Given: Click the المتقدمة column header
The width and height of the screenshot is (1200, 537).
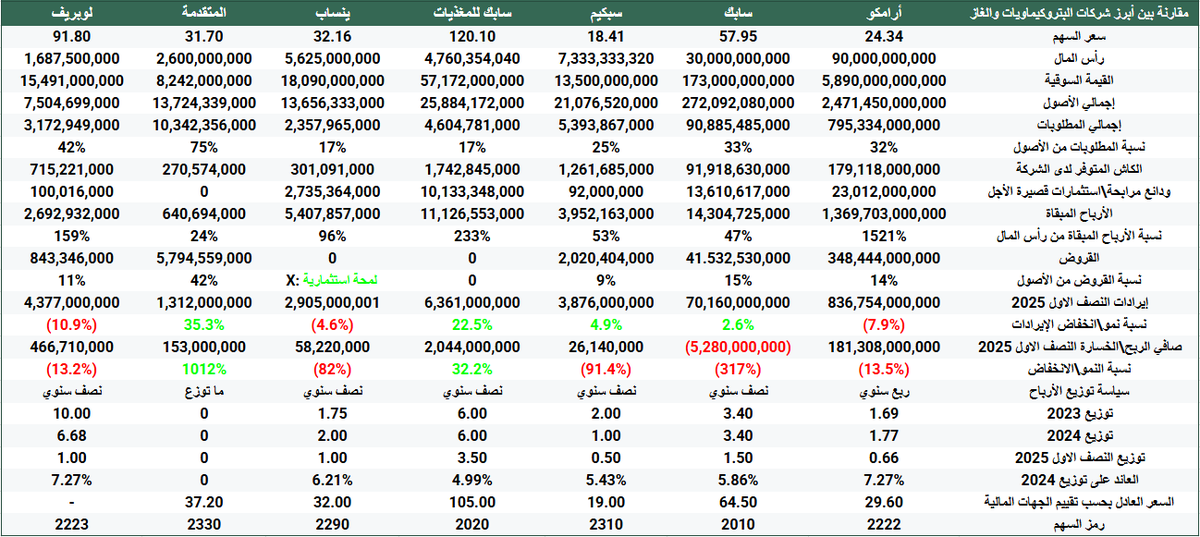Looking at the screenshot, I should click(204, 15).
